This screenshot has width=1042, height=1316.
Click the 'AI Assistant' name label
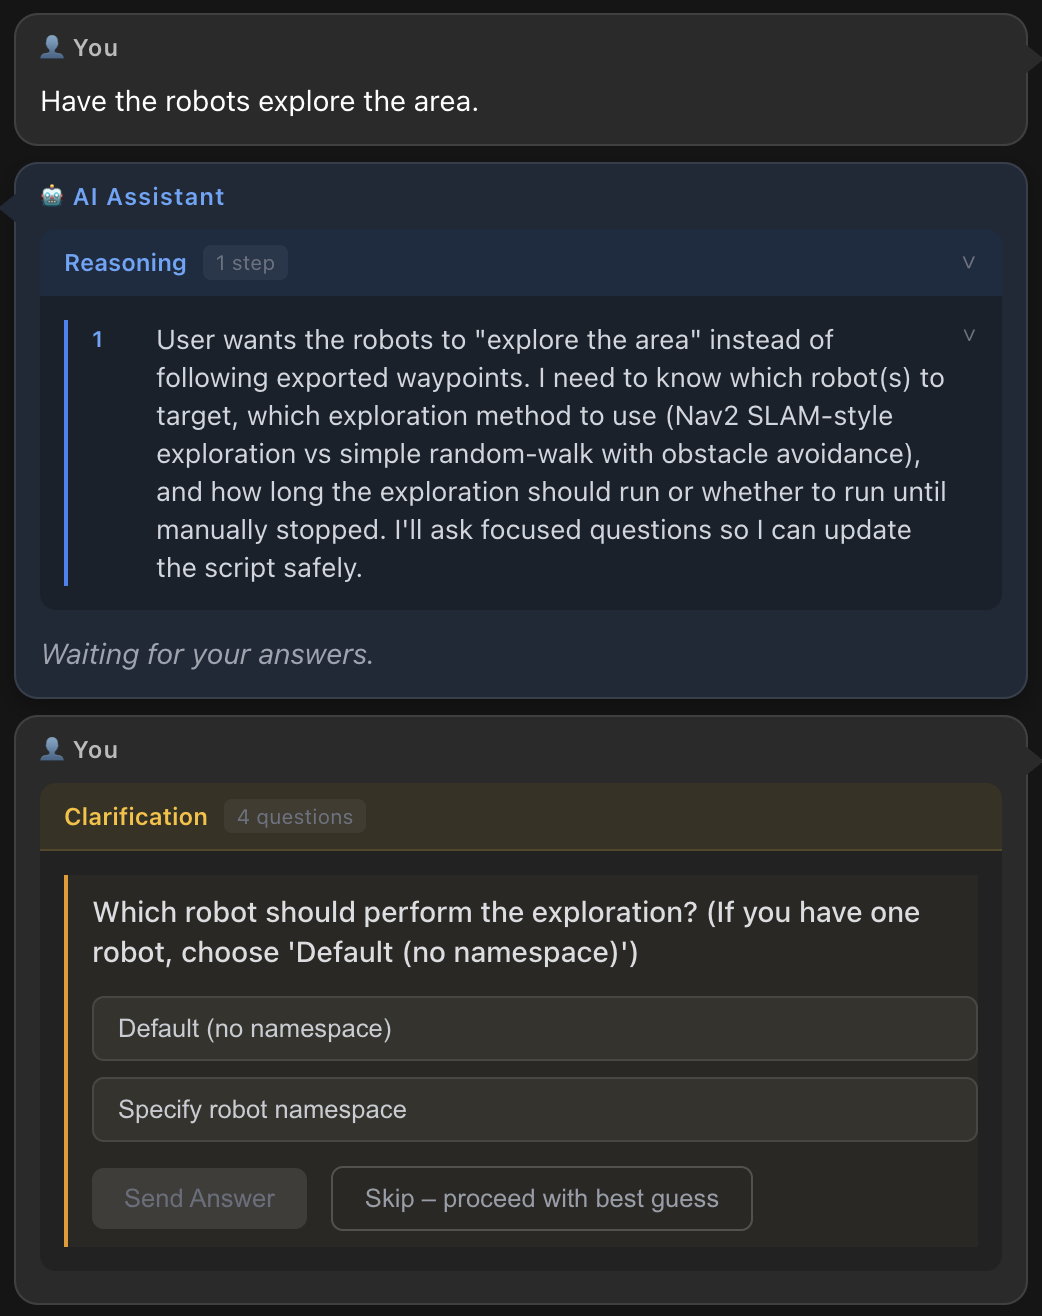tap(149, 197)
